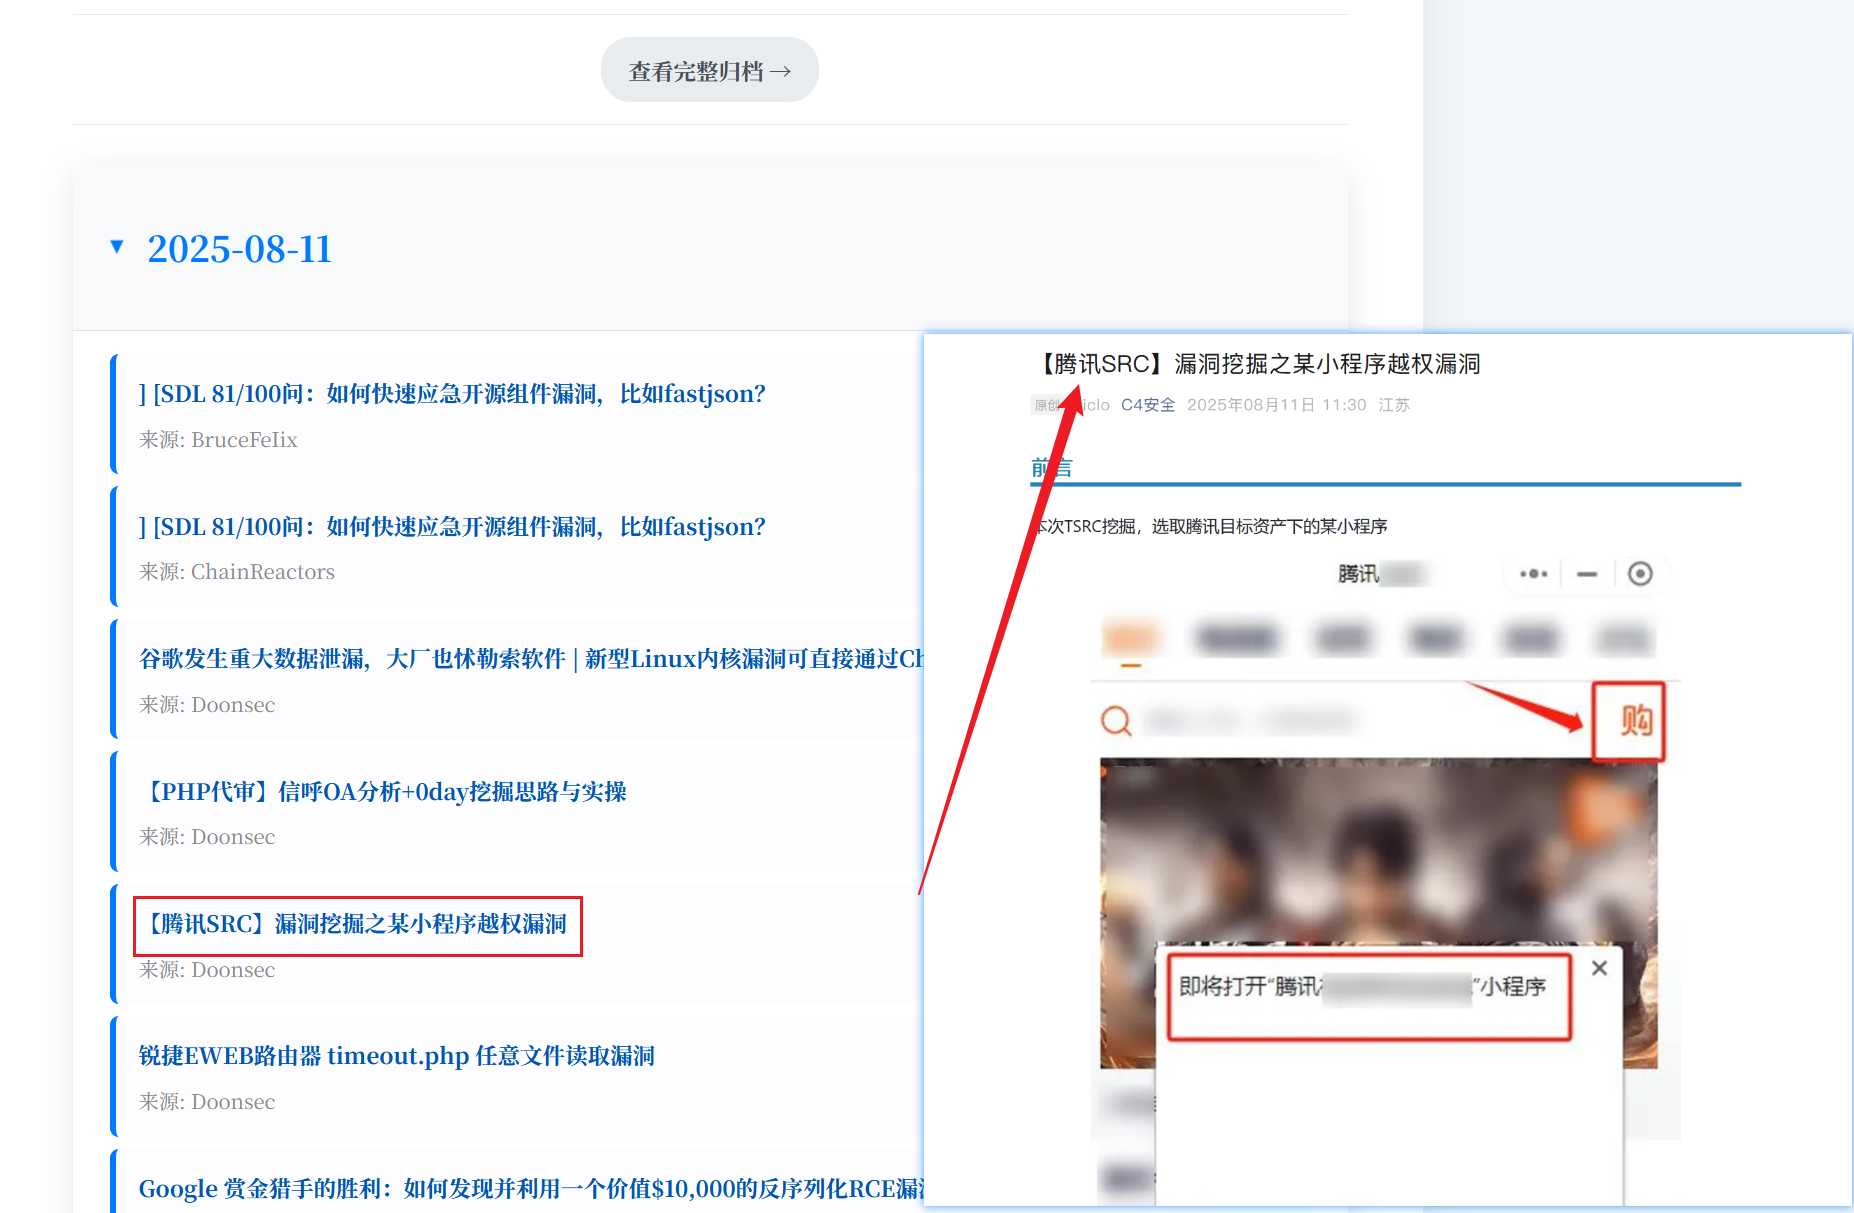Open 谷歌发生重大数据泄漏 article link
Screen dimensions: 1854x1213
click(531, 659)
